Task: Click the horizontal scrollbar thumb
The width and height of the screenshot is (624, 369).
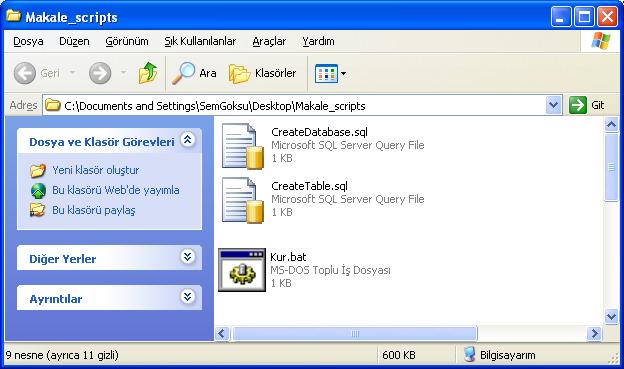Action: point(355,333)
